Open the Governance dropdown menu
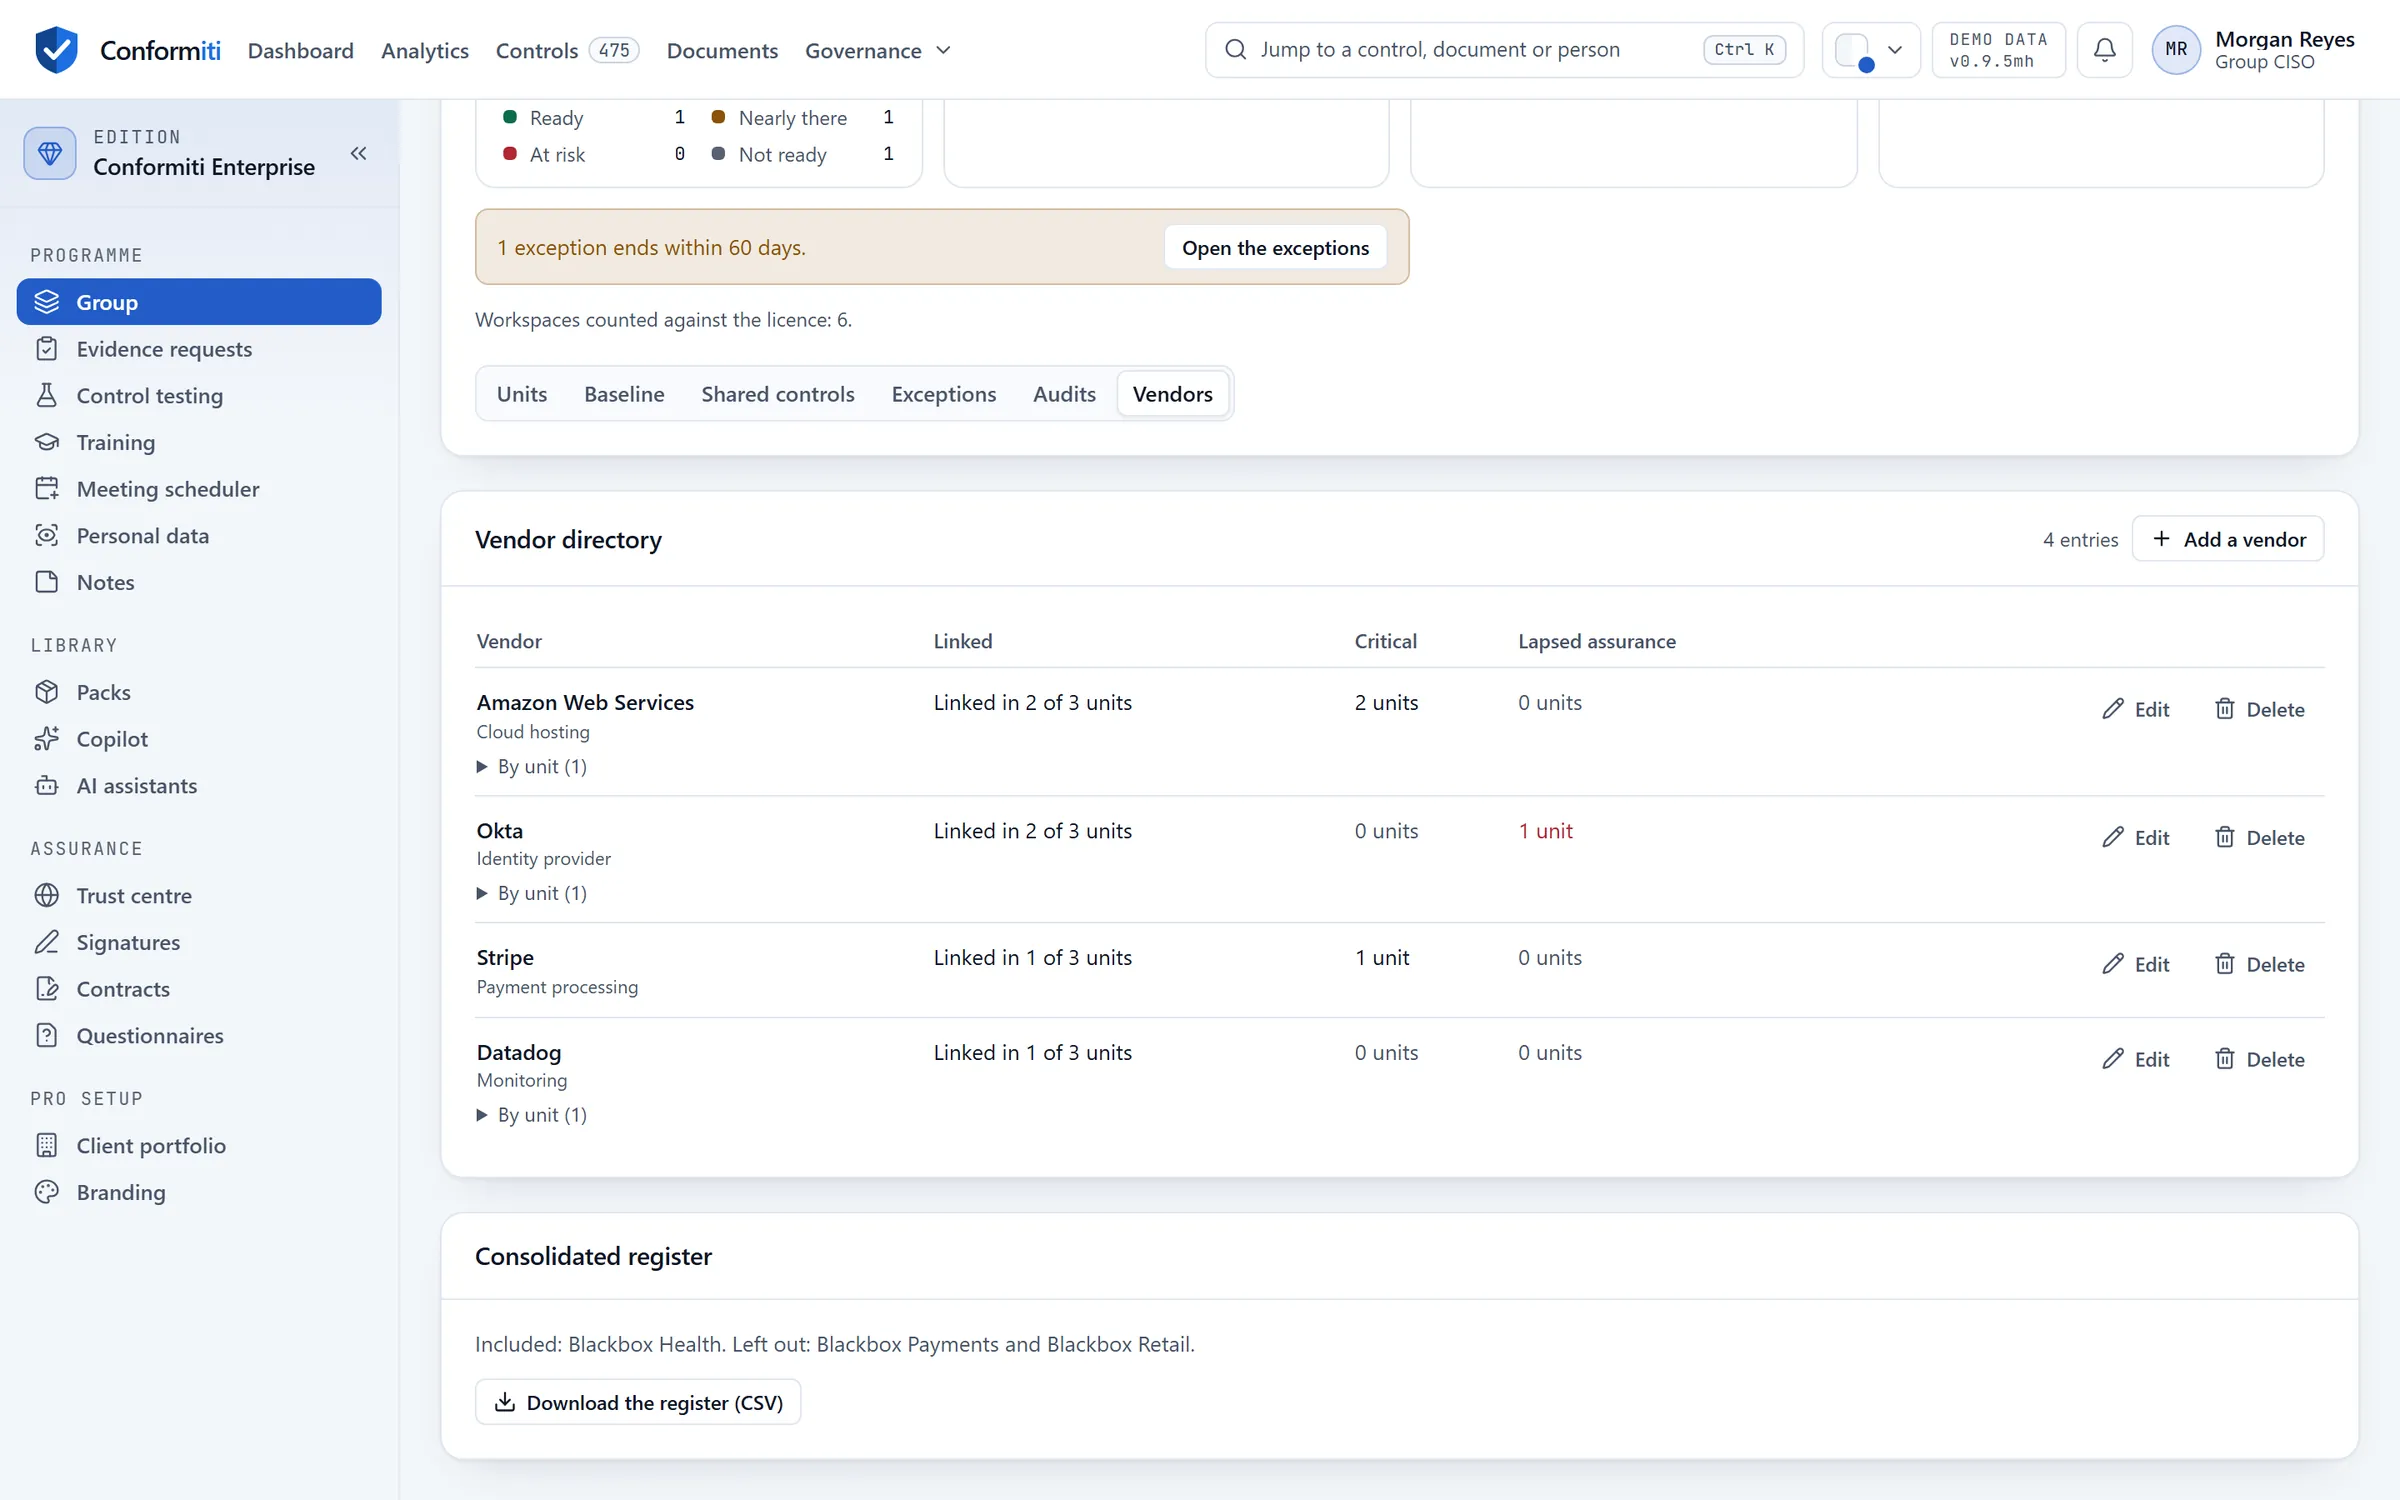 click(877, 50)
